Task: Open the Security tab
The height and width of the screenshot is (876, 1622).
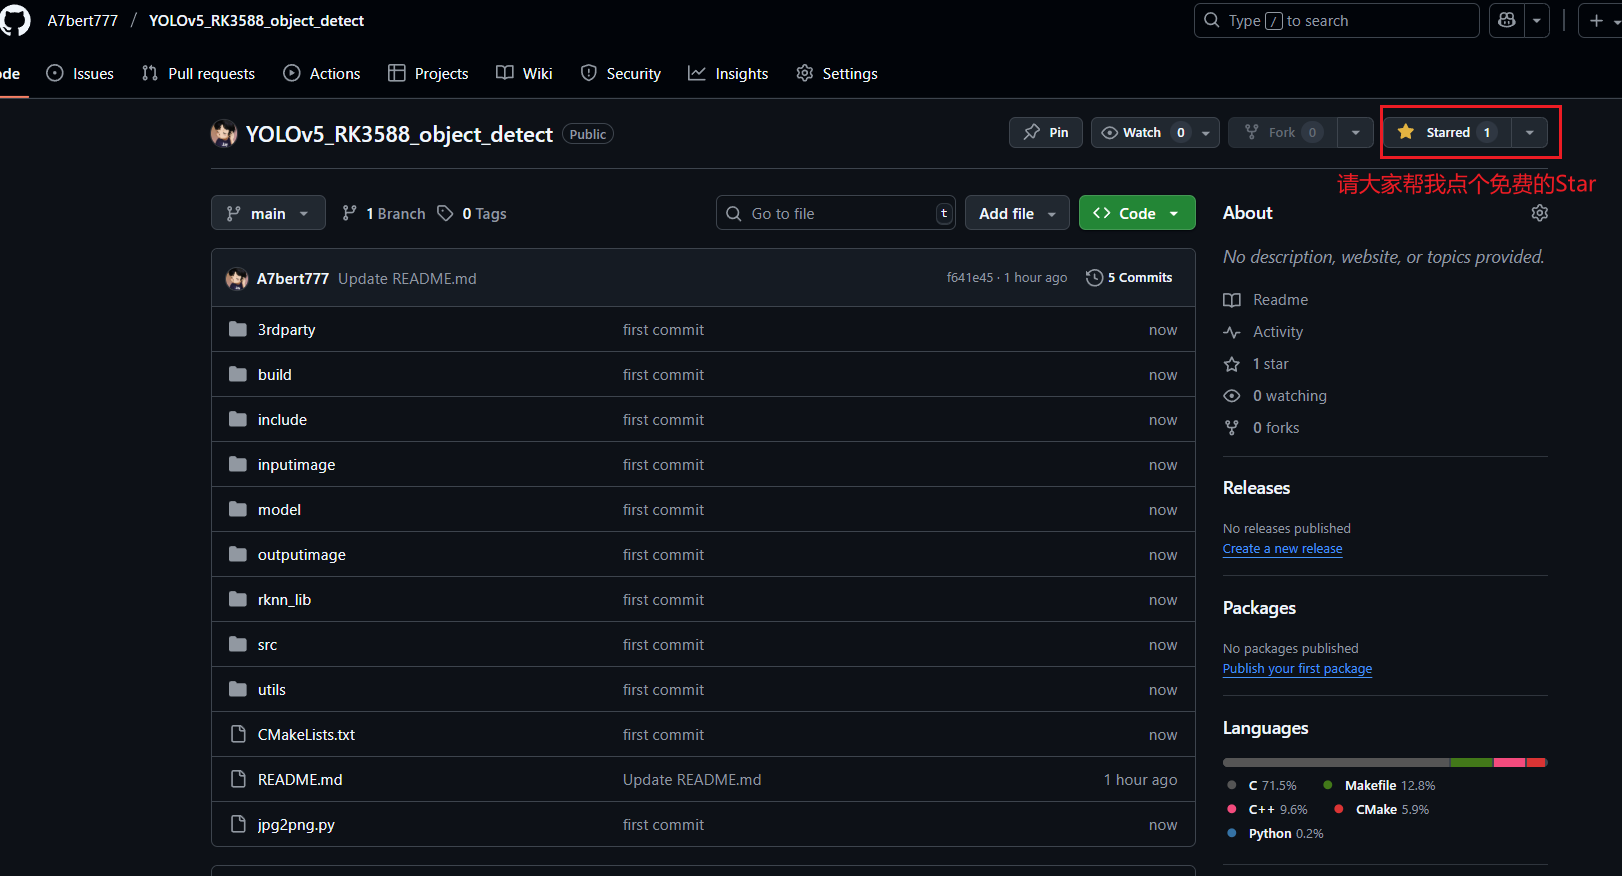Action: point(620,73)
